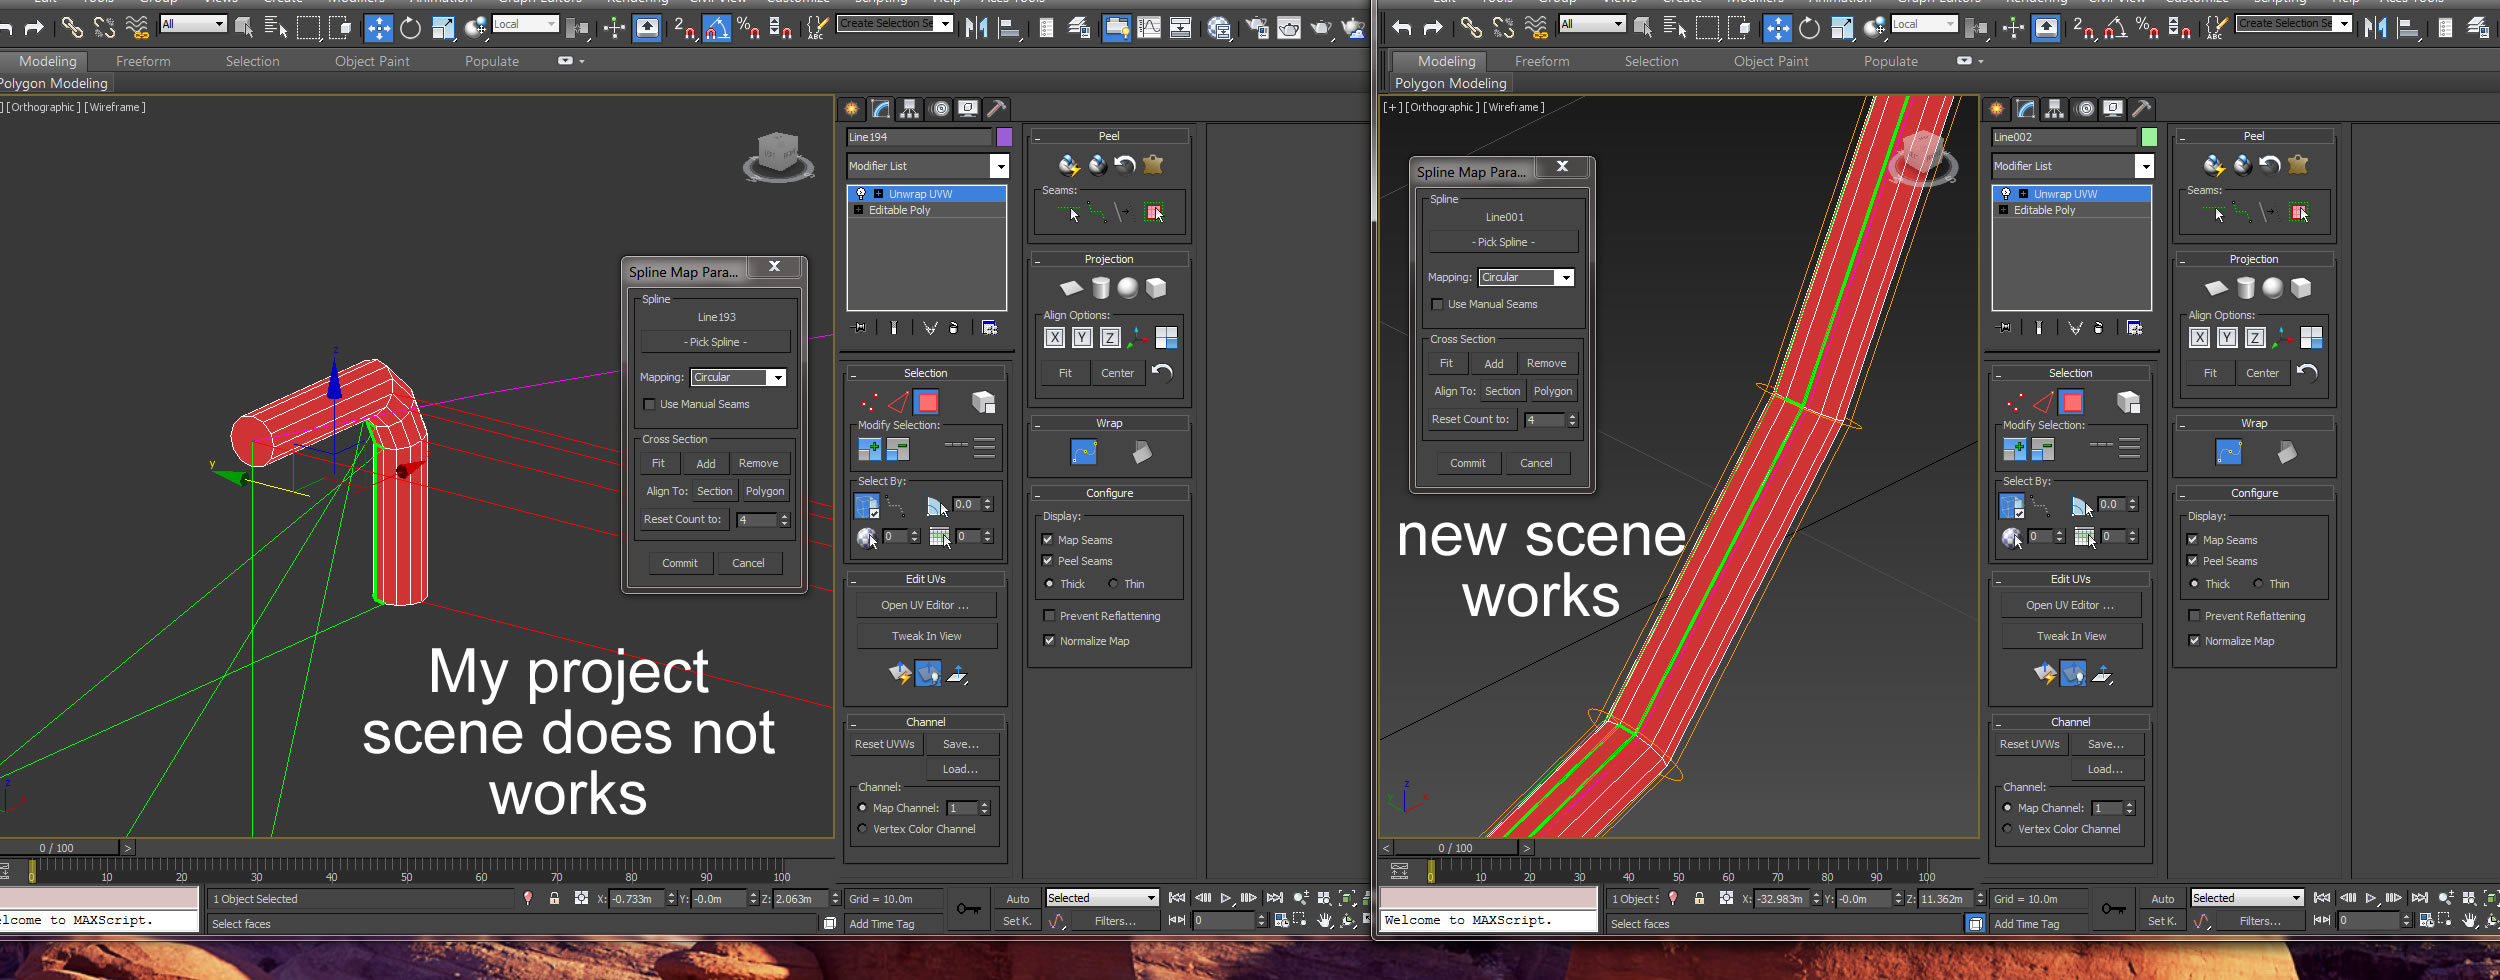Viewport: 2500px width, 980px height.
Task: Open Hierarchy tab icon above Line002 name
Action: coord(2054,108)
